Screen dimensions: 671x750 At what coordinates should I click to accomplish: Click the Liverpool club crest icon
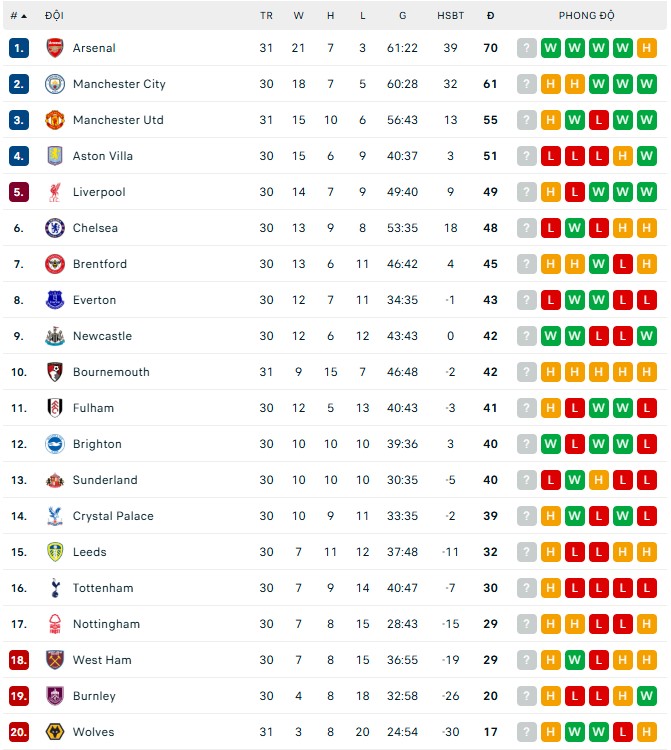click(55, 192)
